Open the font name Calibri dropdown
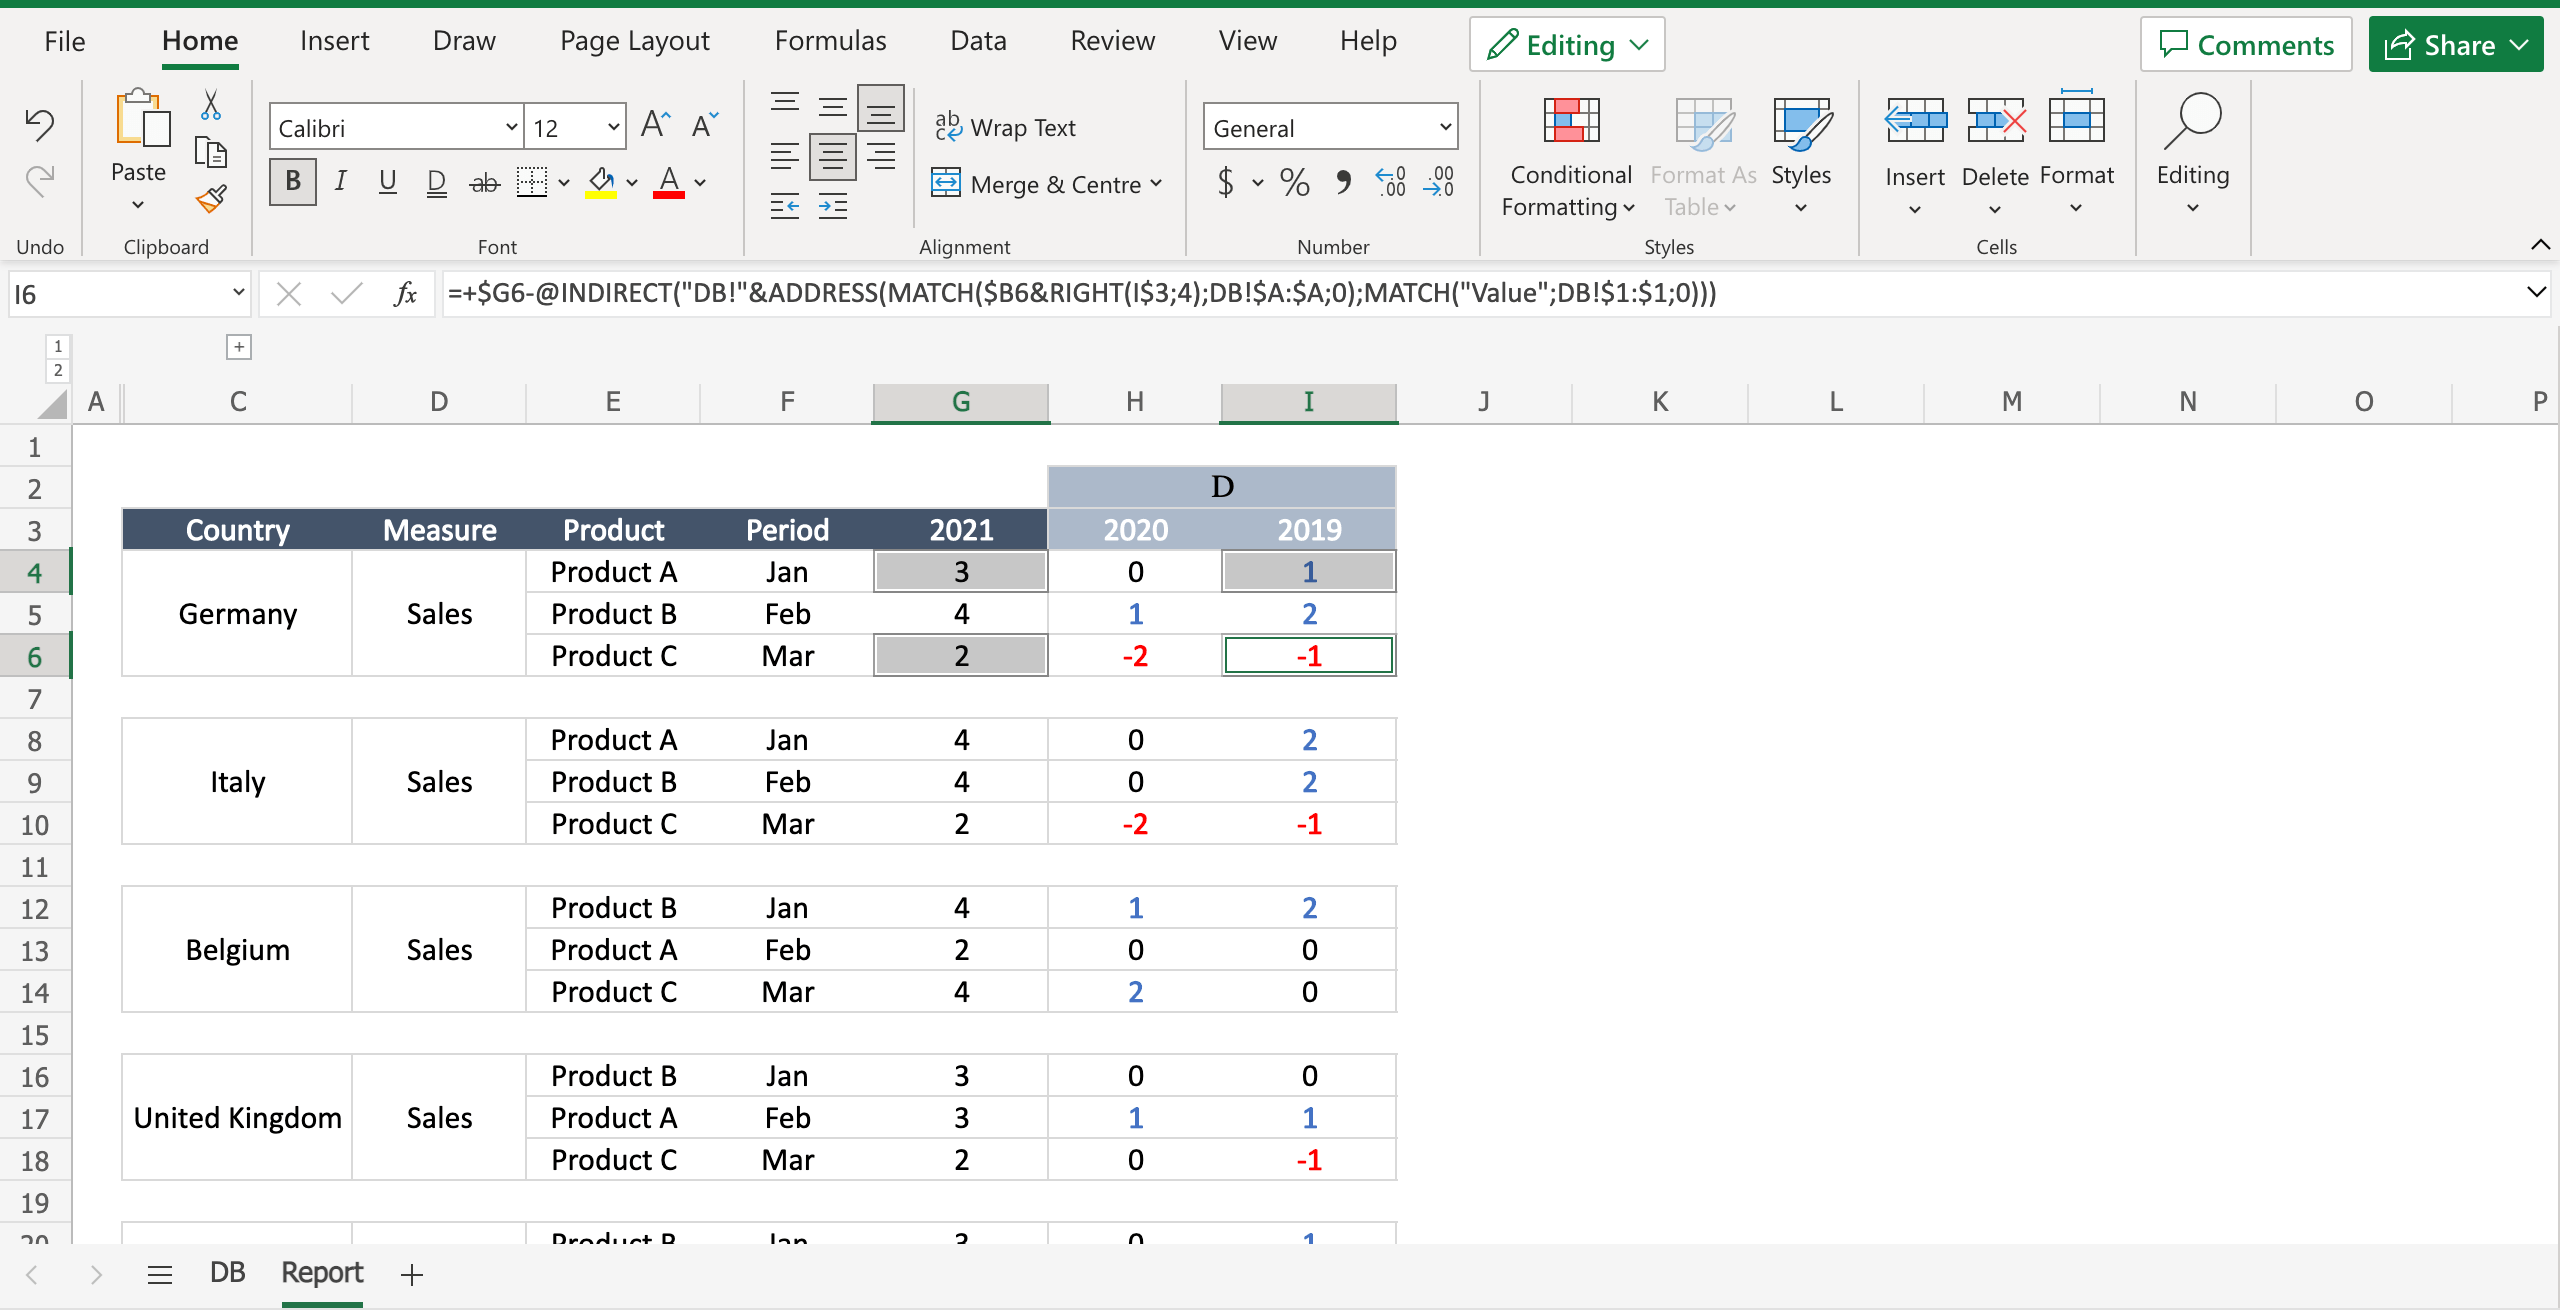The image size is (2560, 1310). 511,127
